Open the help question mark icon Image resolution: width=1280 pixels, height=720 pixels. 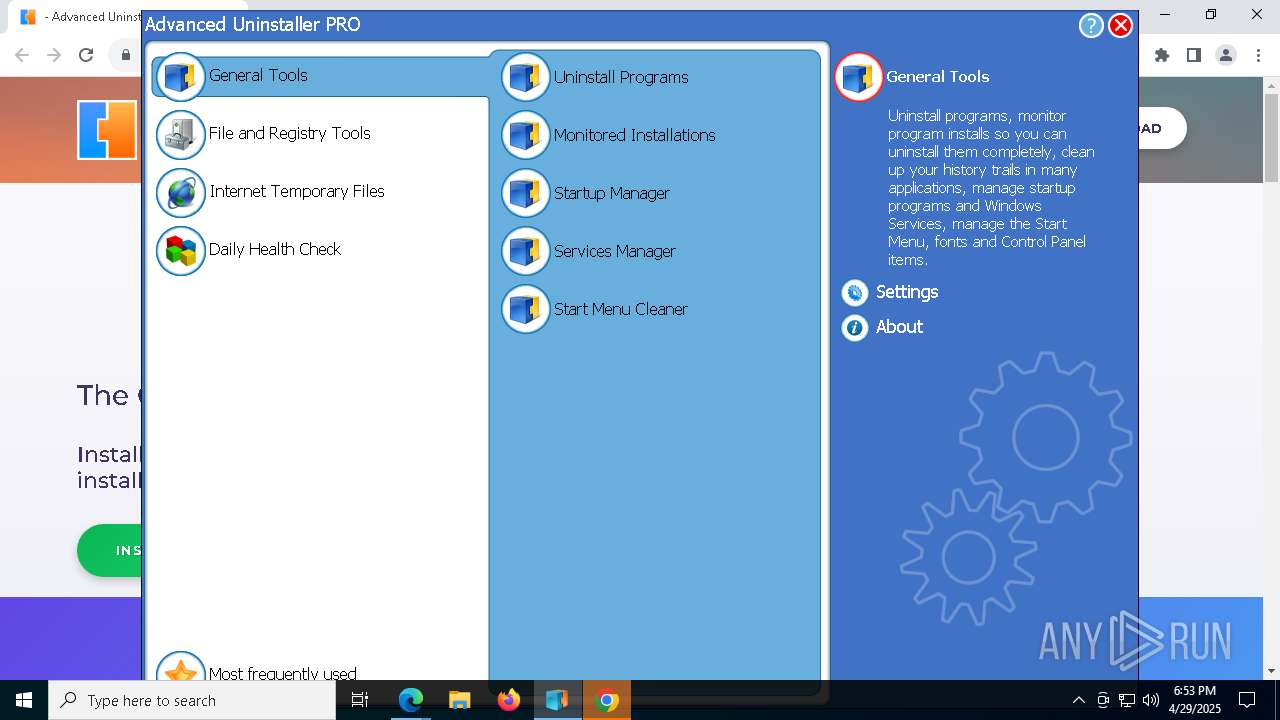1090,25
